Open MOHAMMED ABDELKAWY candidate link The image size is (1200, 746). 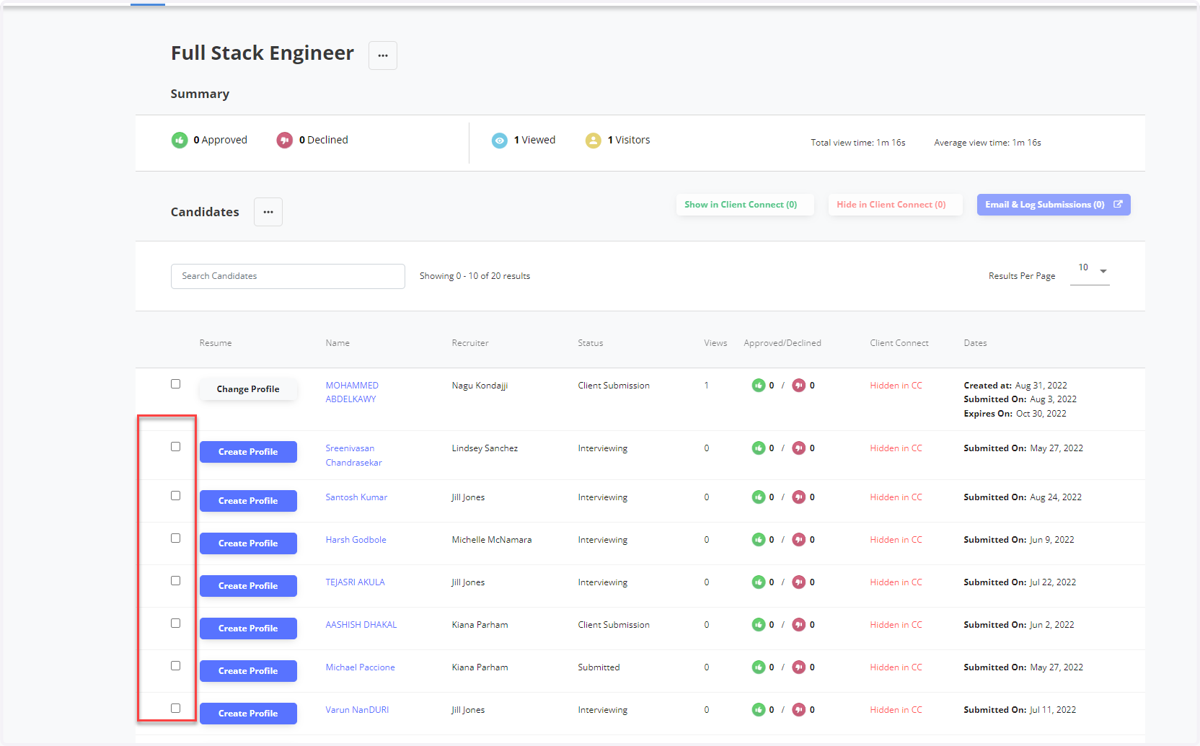[x=352, y=392]
